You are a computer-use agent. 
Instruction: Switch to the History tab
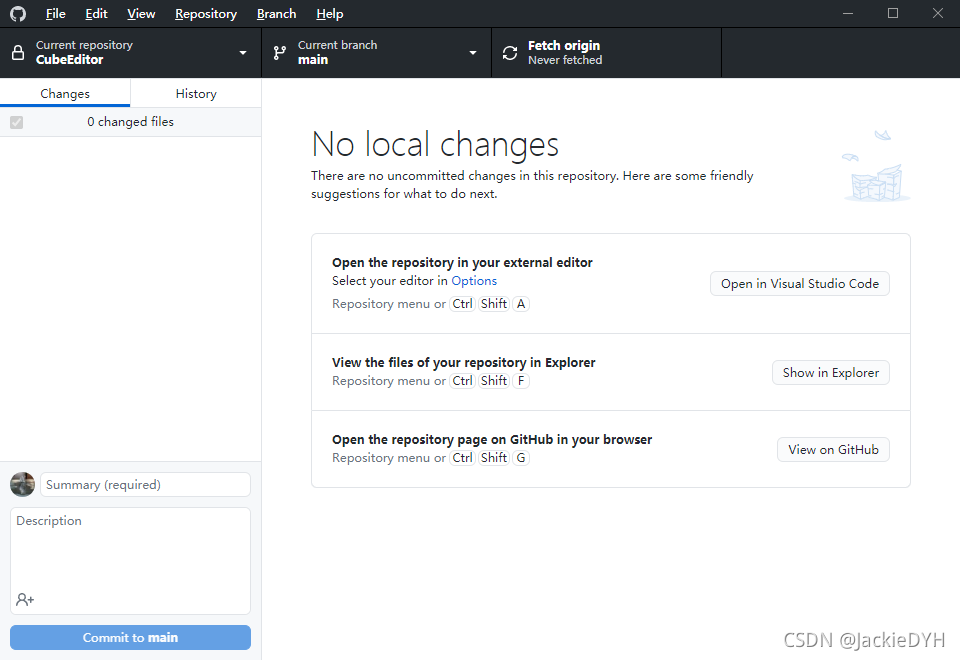(x=196, y=93)
